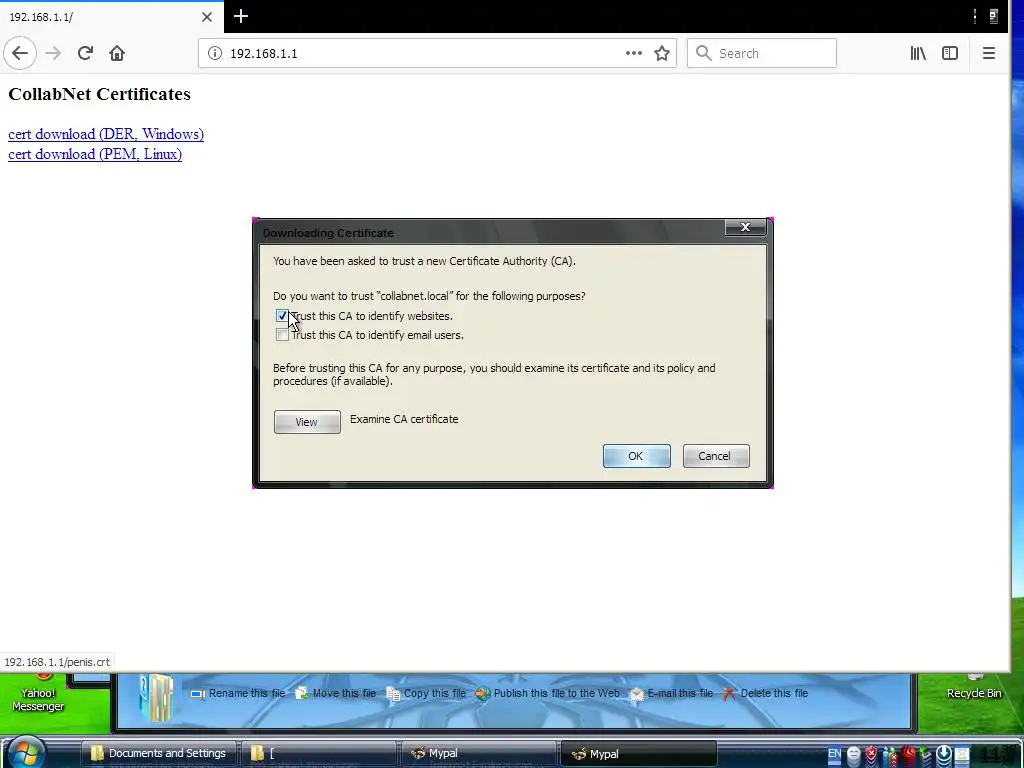Image resolution: width=1024 pixels, height=768 pixels.
Task: Switch to the first Mypal taskbar button
Action: tap(479, 754)
